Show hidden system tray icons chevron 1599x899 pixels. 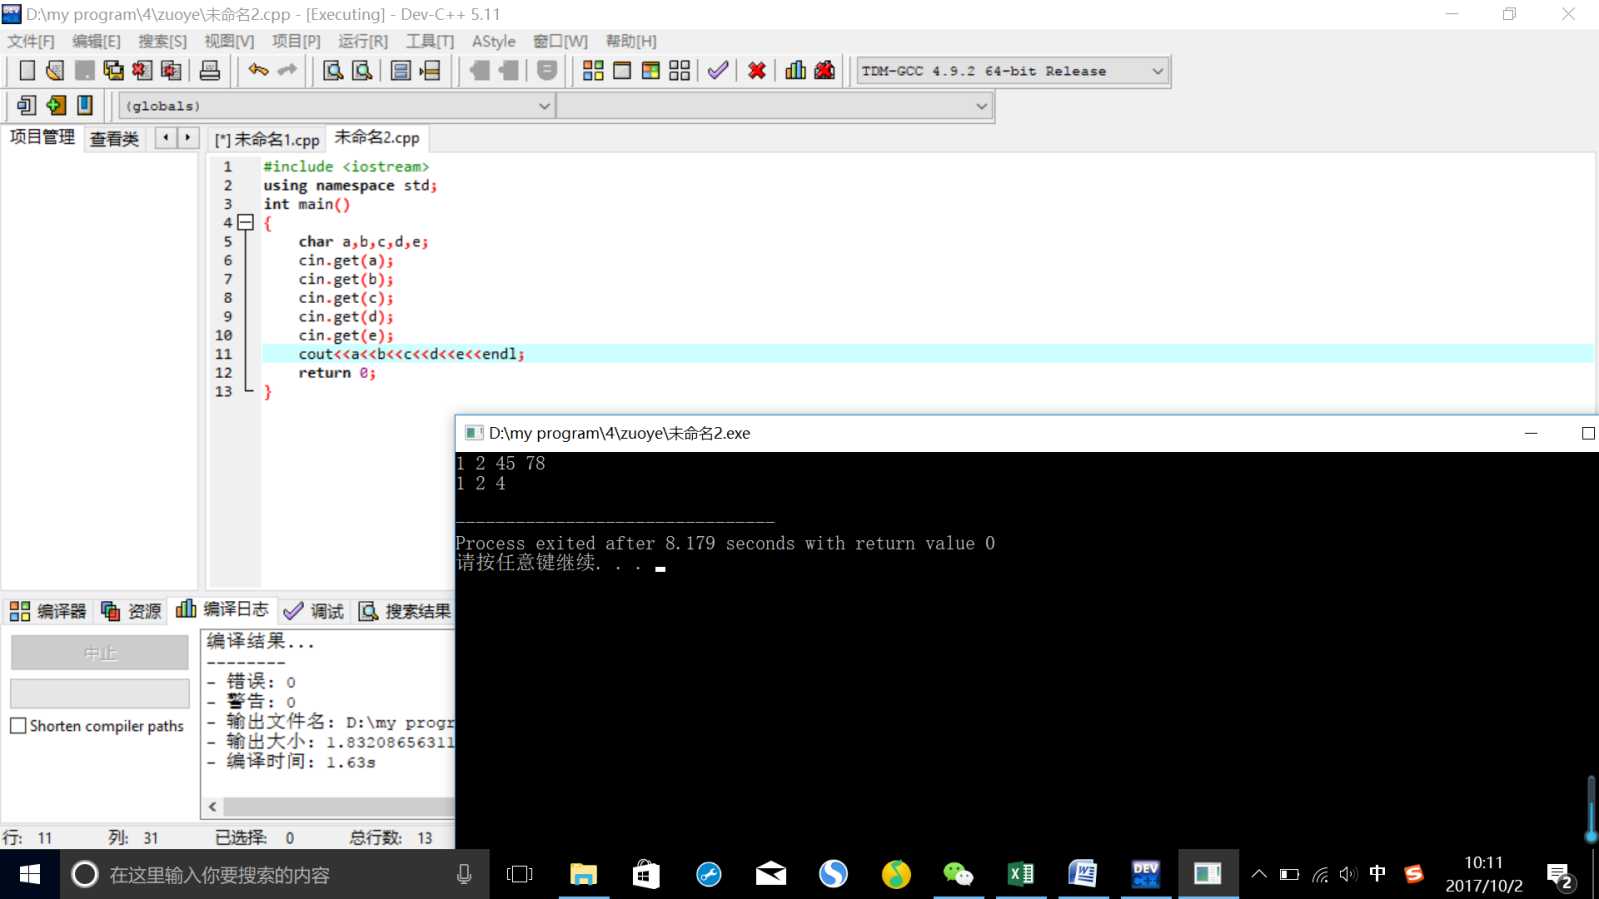1259,874
